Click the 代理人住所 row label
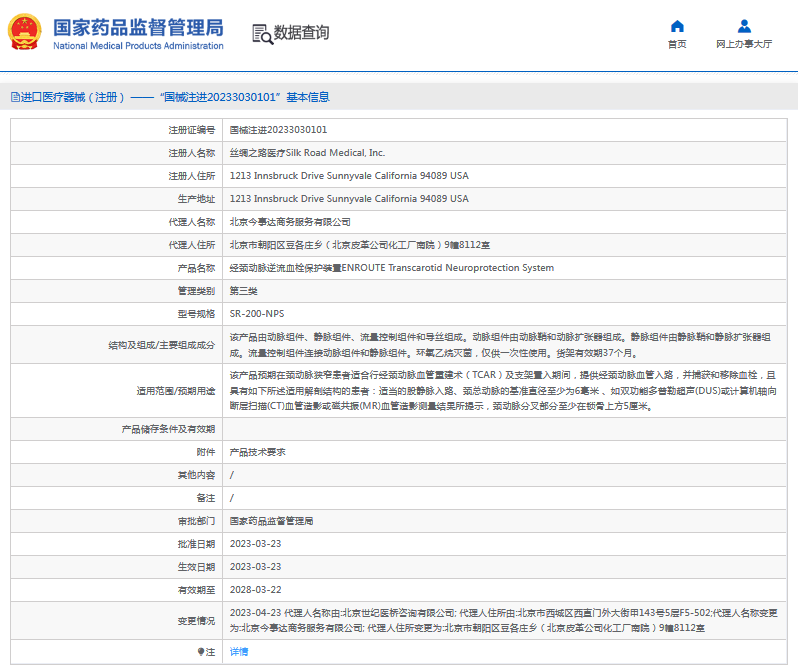The image size is (798, 671). point(192,245)
